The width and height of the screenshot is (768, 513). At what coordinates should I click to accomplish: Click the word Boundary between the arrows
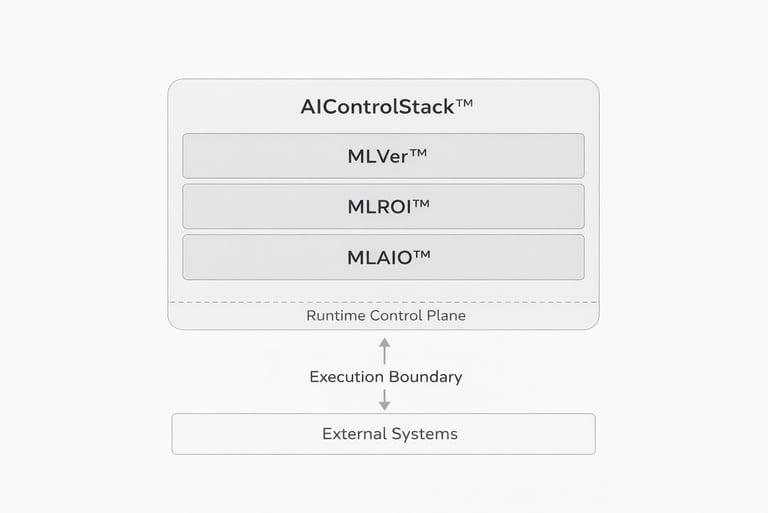(427, 377)
